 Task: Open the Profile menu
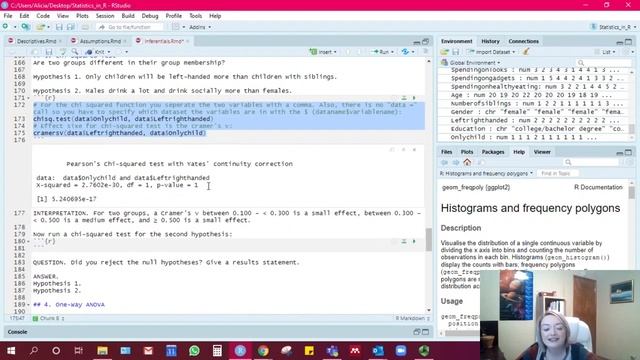tap(173, 16)
